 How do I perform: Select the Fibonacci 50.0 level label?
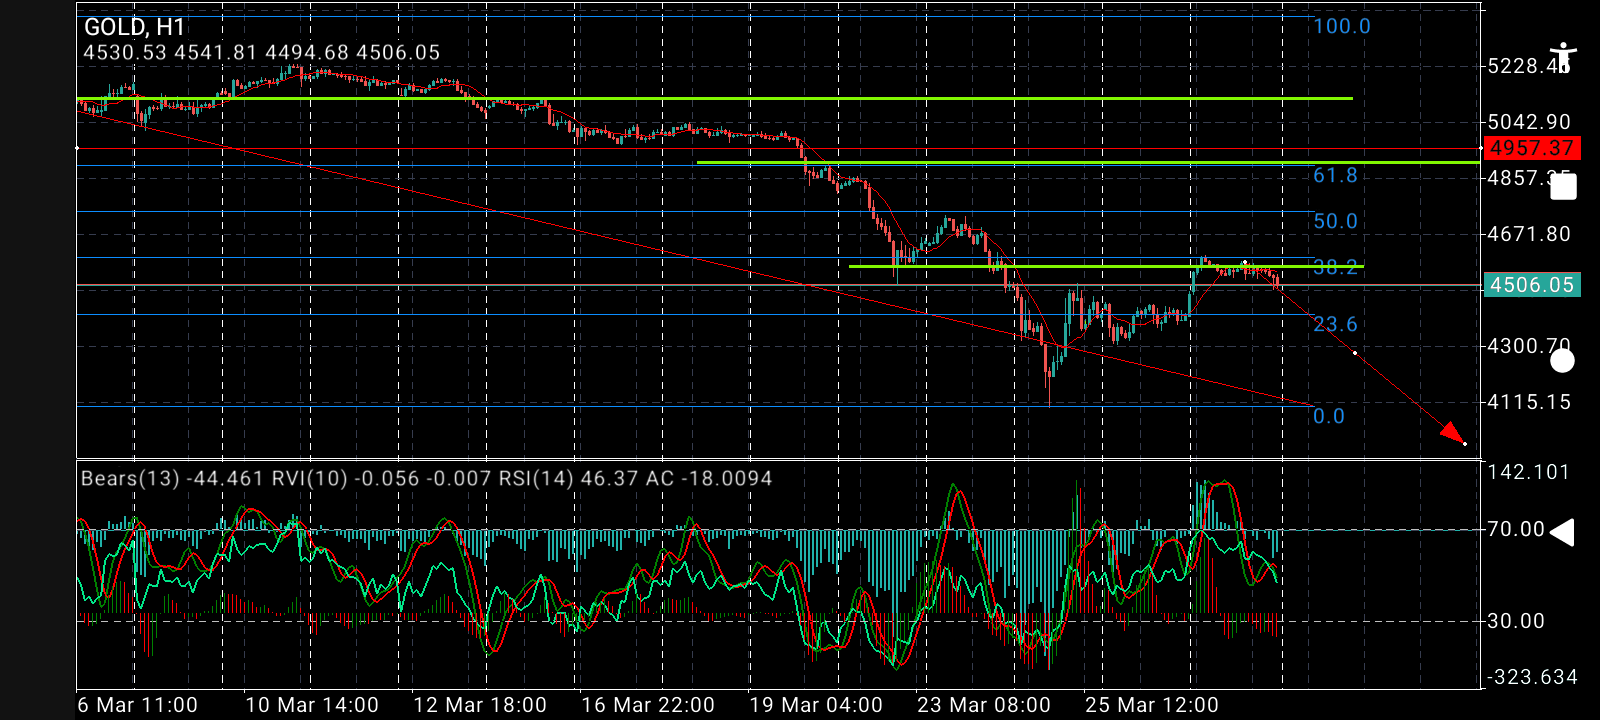pos(1335,221)
